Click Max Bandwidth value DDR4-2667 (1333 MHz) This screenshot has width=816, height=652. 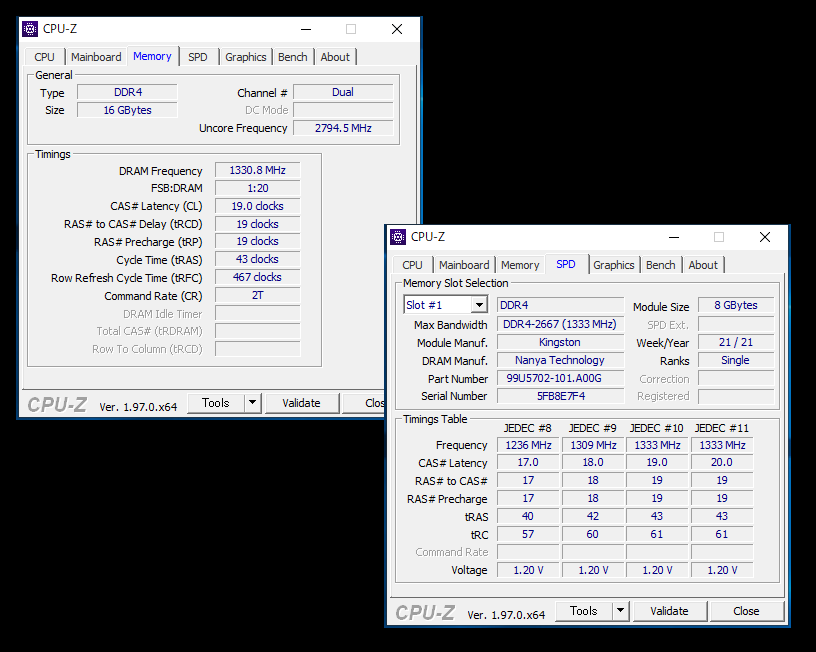(x=560, y=324)
